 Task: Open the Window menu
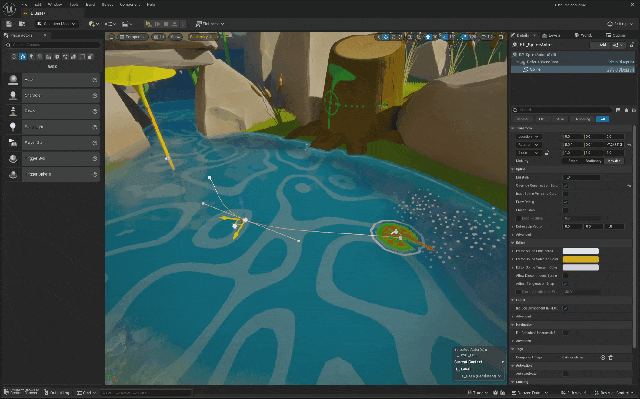(55, 4)
